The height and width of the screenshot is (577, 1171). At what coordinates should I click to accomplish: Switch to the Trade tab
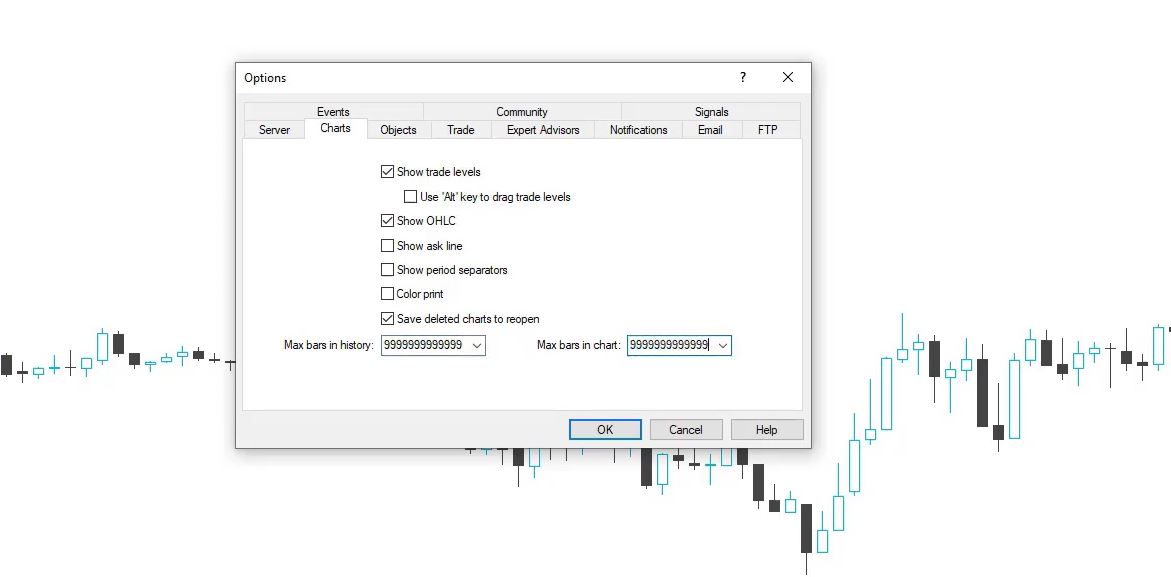click(460, 129)
